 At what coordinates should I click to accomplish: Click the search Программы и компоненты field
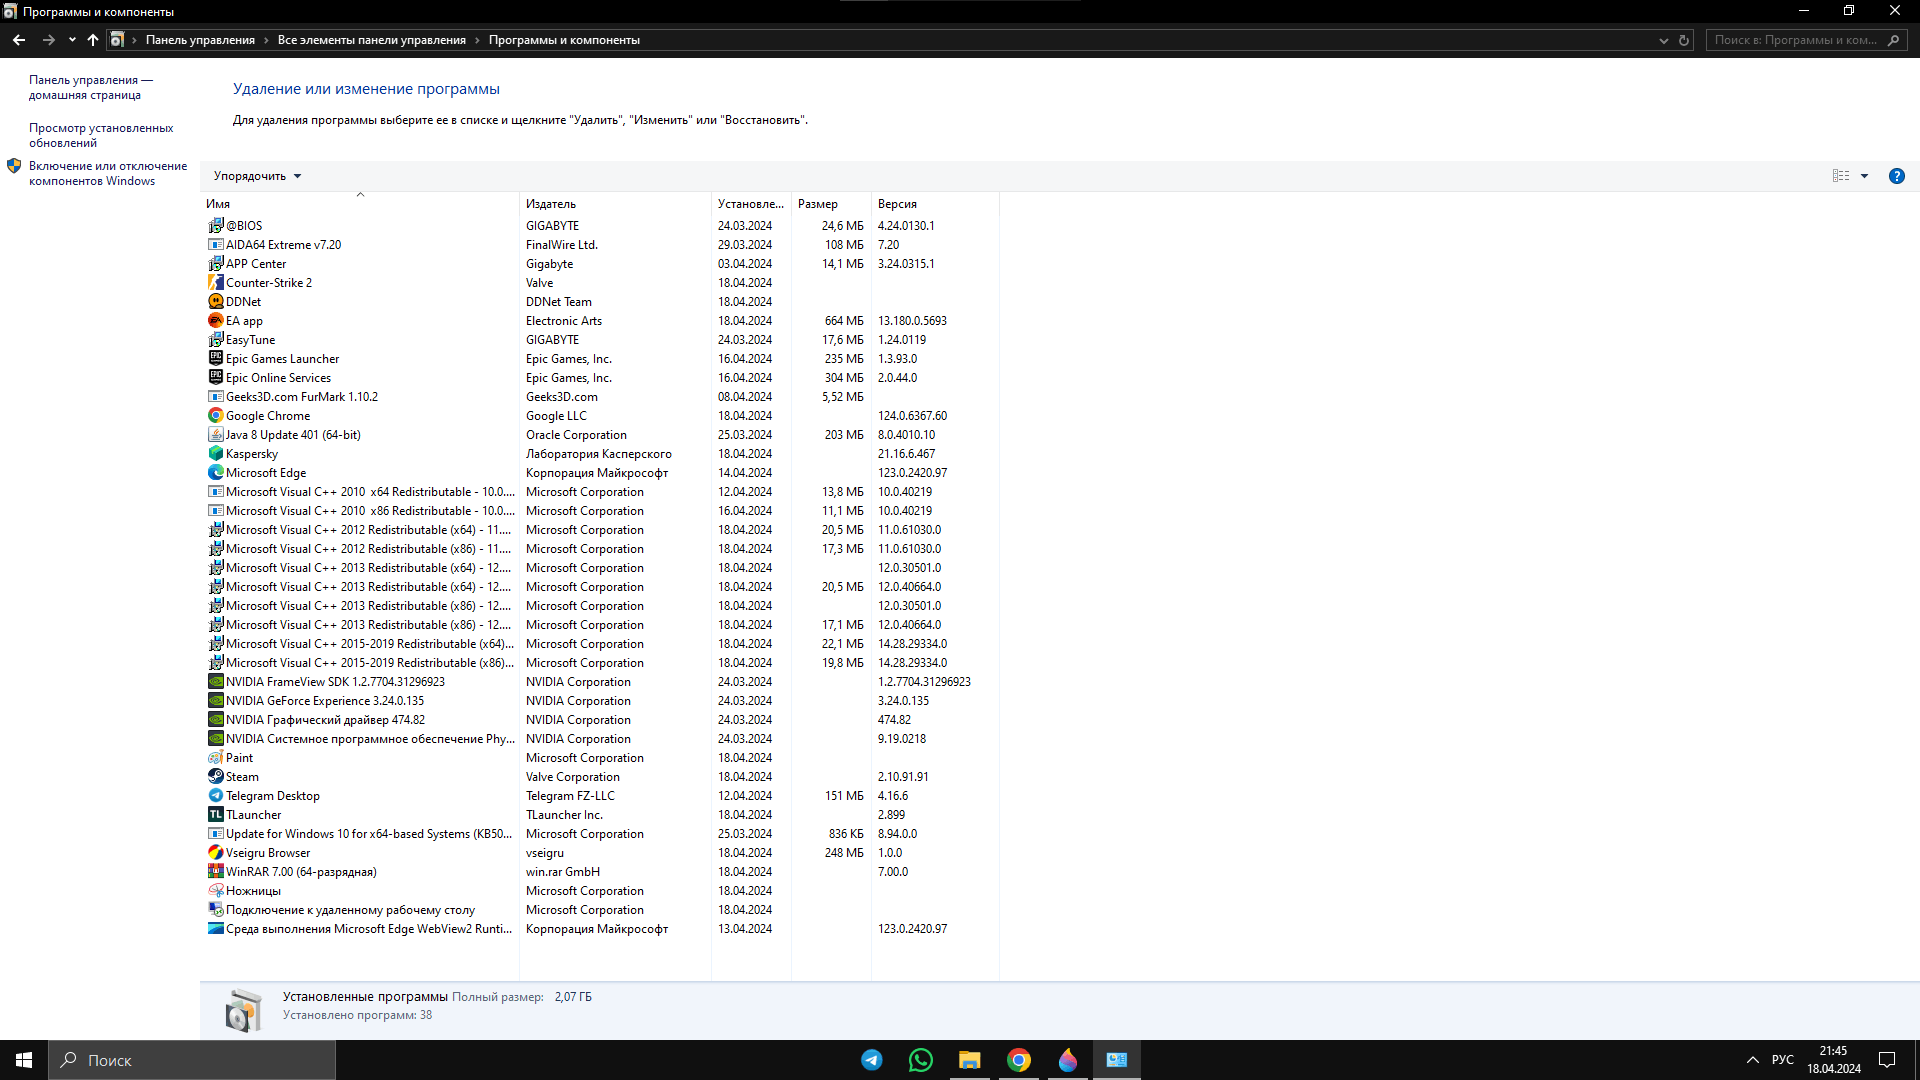(x=1806, y=41)
